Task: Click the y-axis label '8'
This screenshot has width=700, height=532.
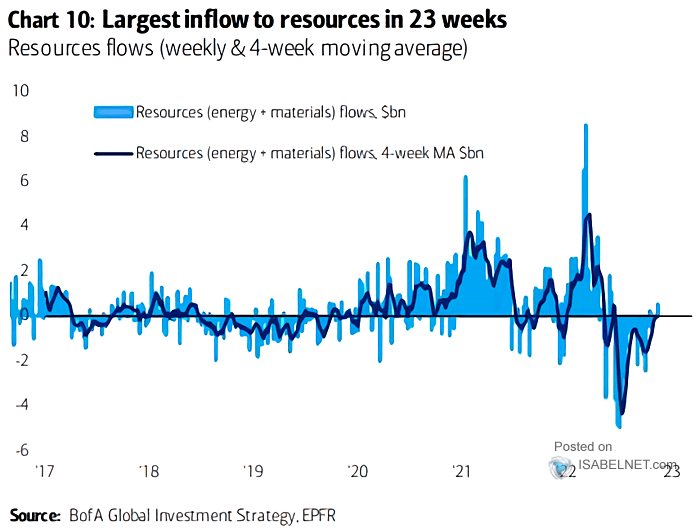Action: tap(24, 136)
